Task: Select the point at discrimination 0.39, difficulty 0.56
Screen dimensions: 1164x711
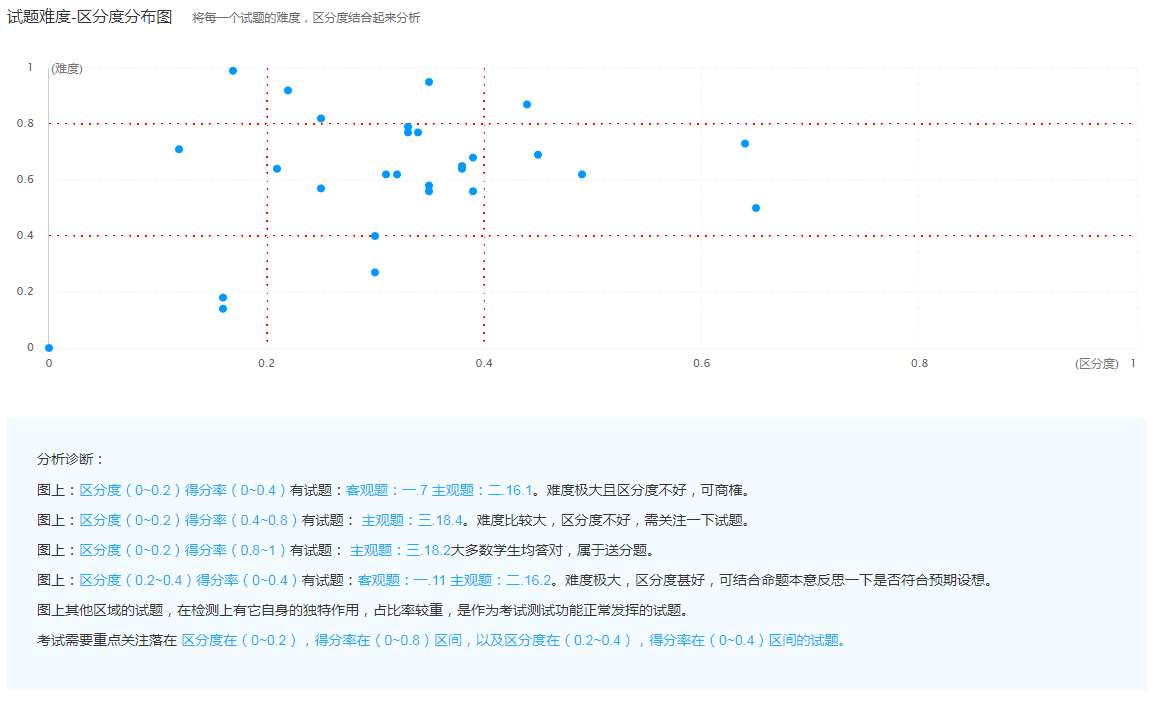Action: pyautogui.click(x=473, y=191)
